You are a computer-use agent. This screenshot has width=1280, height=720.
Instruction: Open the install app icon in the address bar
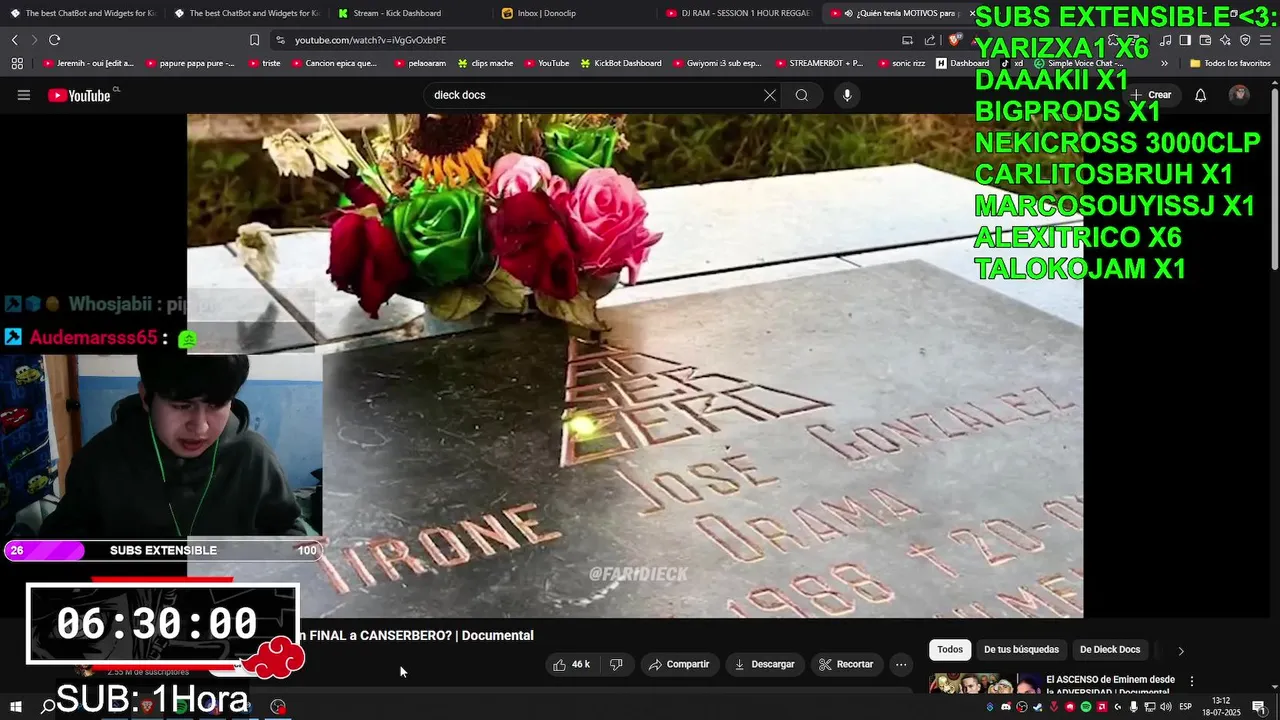pos(907,40)
